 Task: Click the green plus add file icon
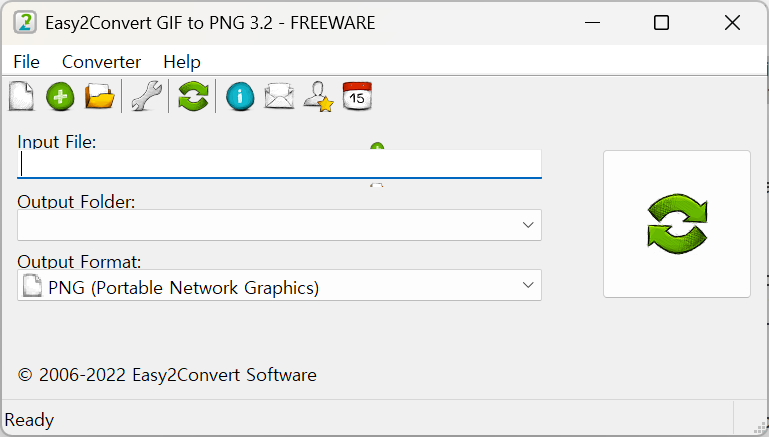click(x=60, y=96)
